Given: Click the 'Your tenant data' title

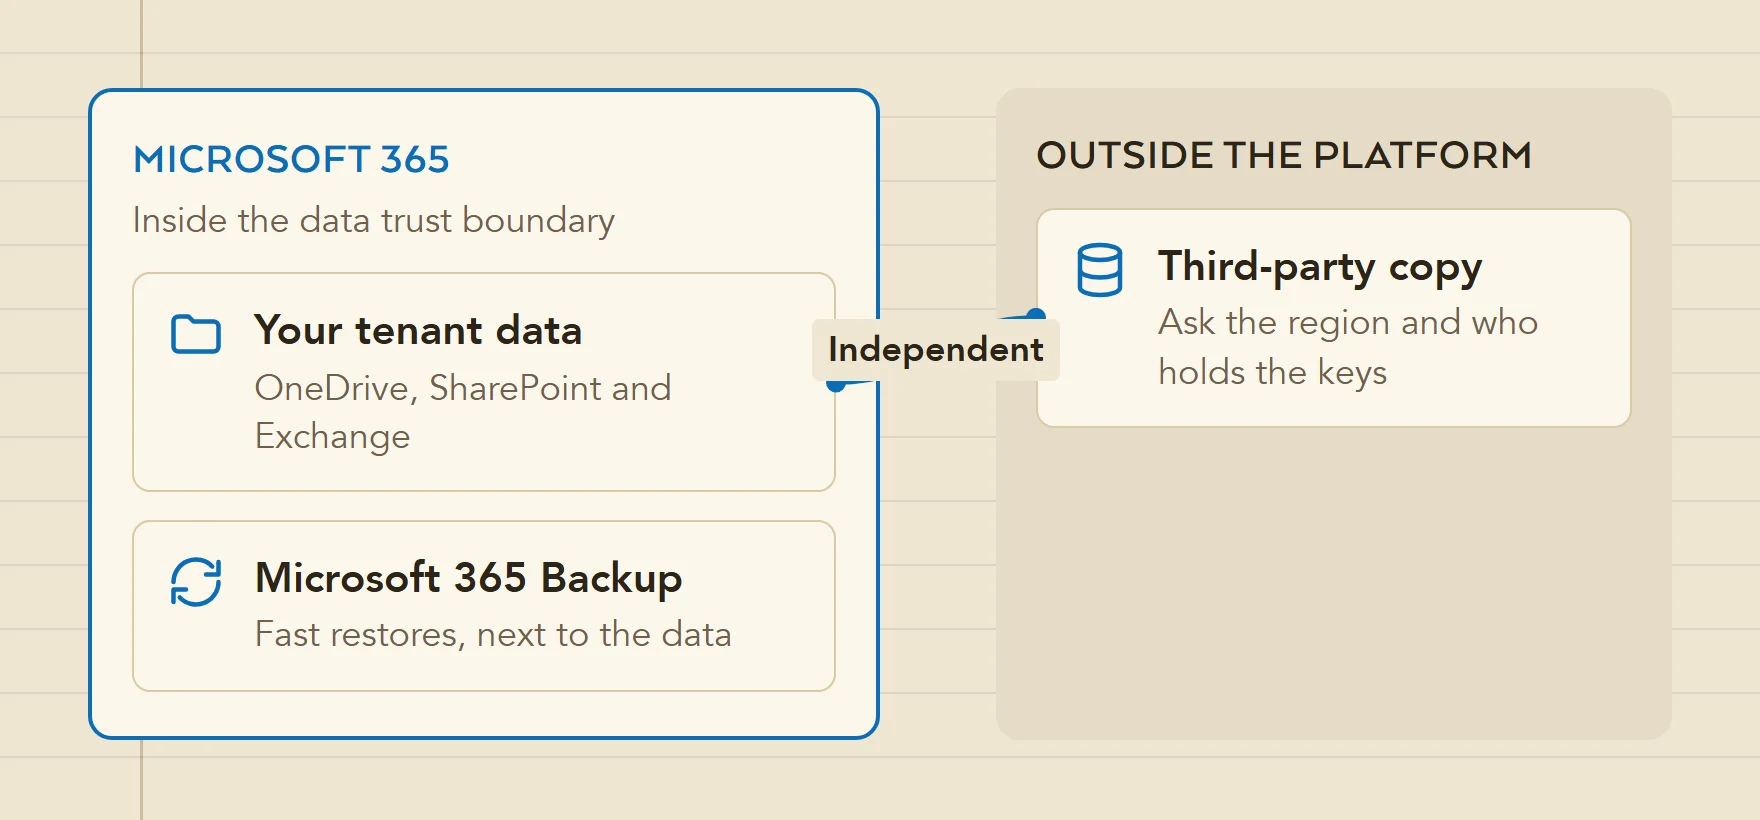Looking at the screenshot, I should coord(418,330).
